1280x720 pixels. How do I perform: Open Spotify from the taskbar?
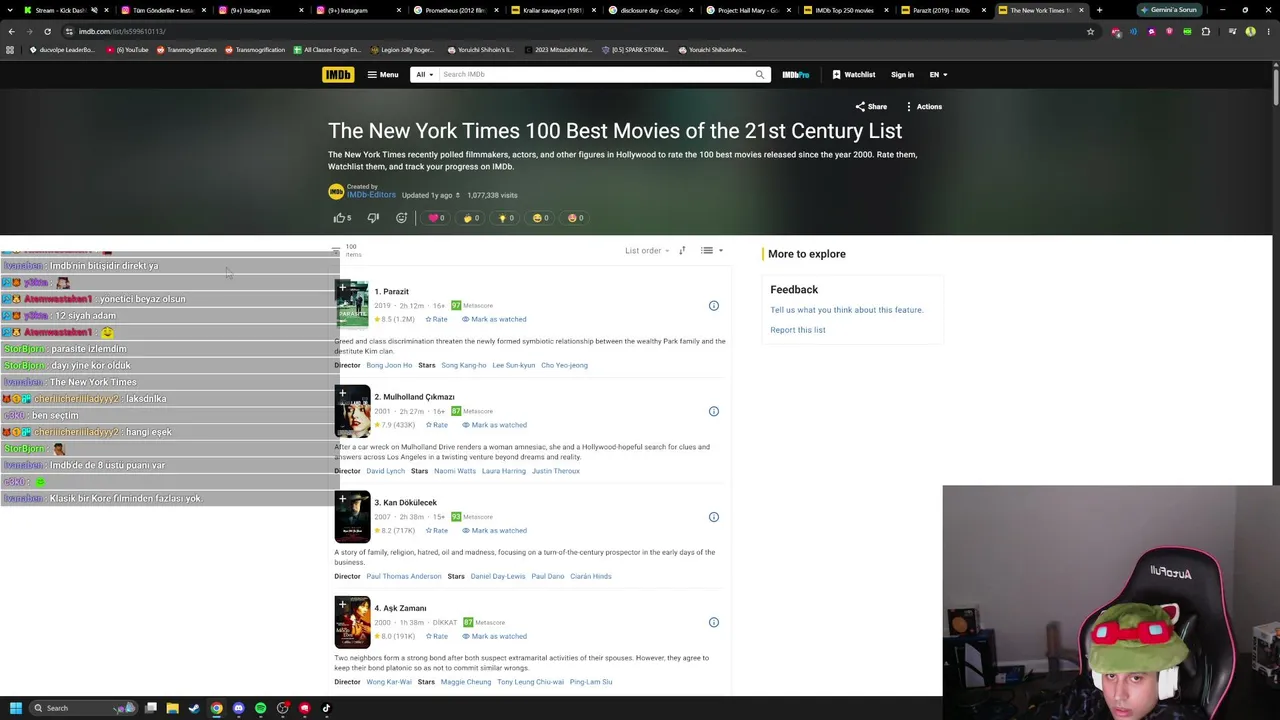(260, 708)
